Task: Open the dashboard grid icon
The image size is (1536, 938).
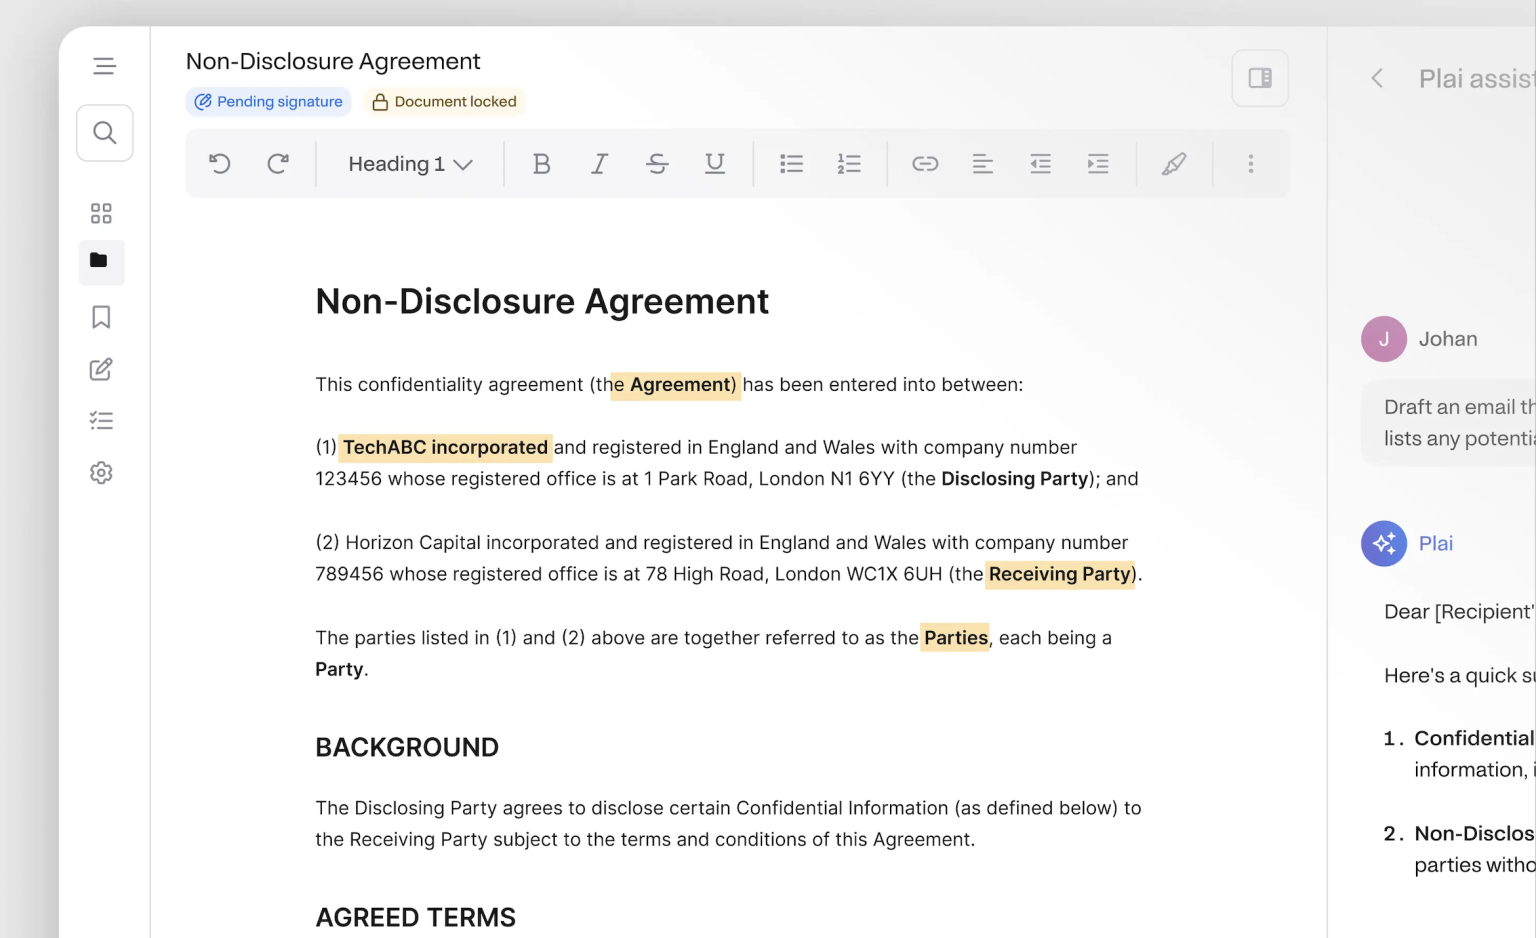Action: (101, 213)
